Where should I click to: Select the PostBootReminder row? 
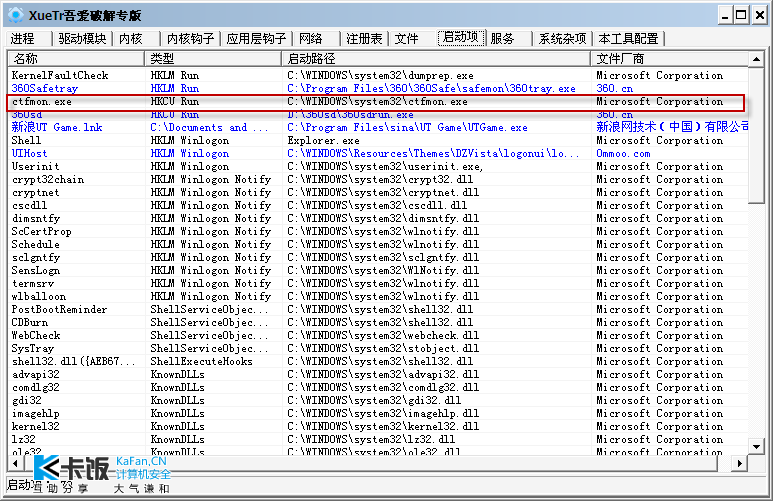click(378, 309)
